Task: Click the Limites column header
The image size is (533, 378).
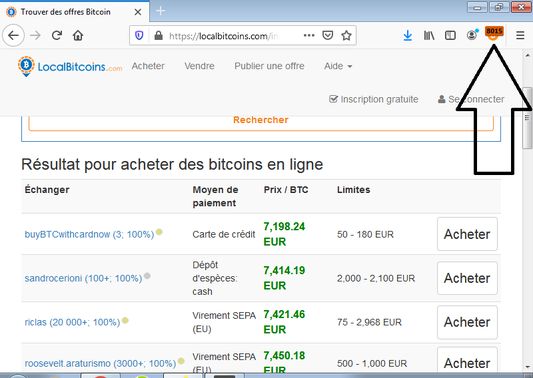Action: pyautogui.click(x=354, y=190)
